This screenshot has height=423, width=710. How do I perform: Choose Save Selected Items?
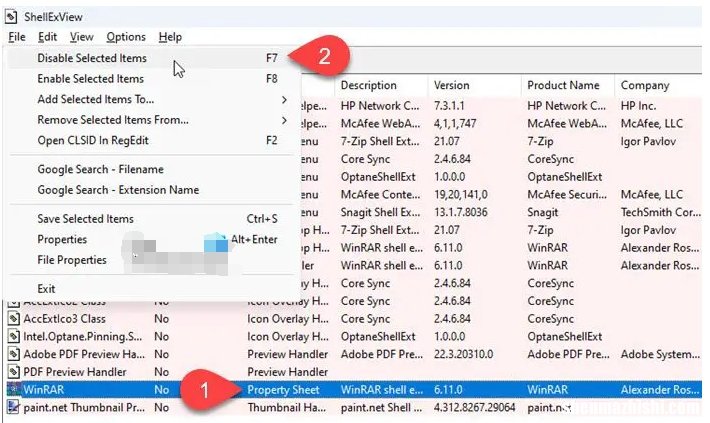click(153, 219)
